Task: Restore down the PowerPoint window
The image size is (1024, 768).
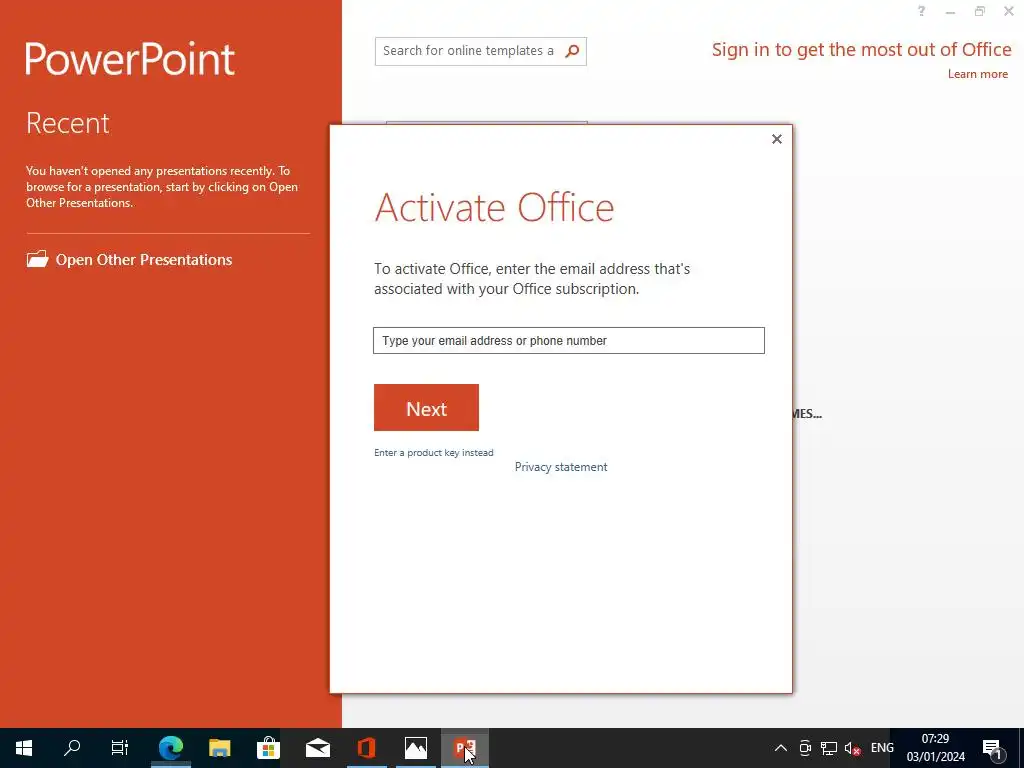Action: click(x=980, y=11)
